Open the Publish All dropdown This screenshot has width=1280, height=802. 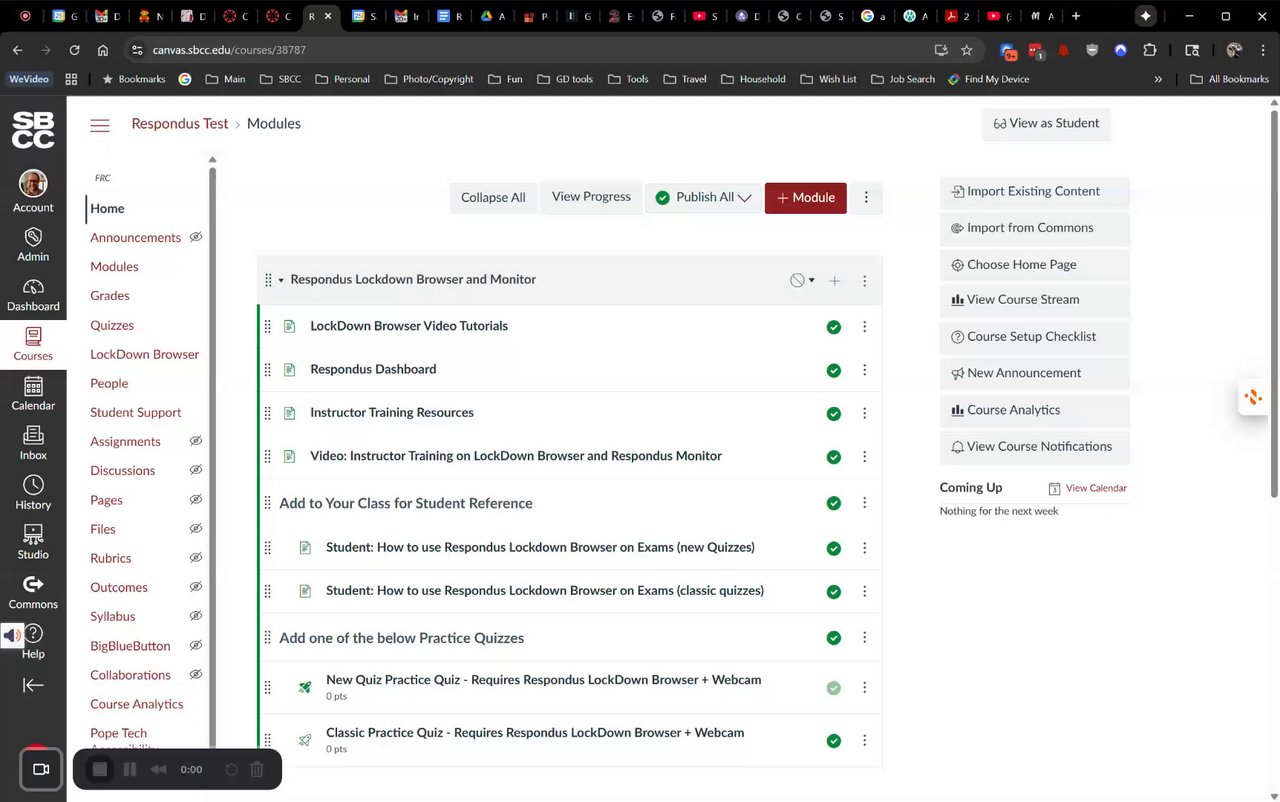tap(703, 198)
